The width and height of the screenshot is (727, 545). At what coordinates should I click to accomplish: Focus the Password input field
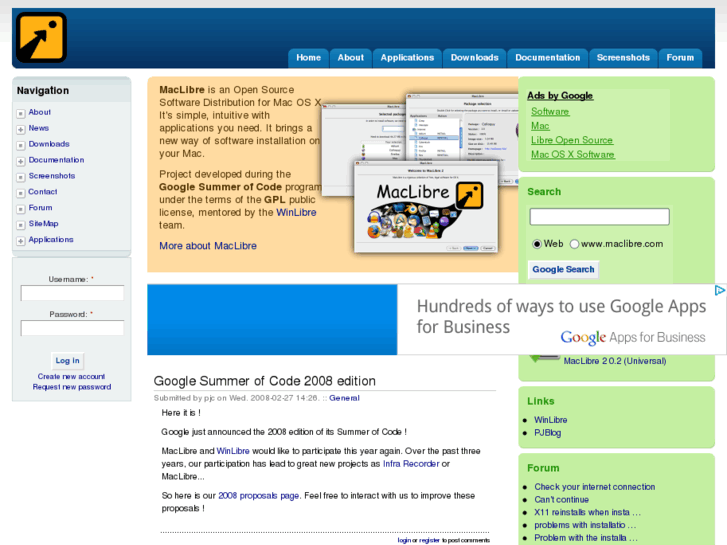(x=72, y=328)
